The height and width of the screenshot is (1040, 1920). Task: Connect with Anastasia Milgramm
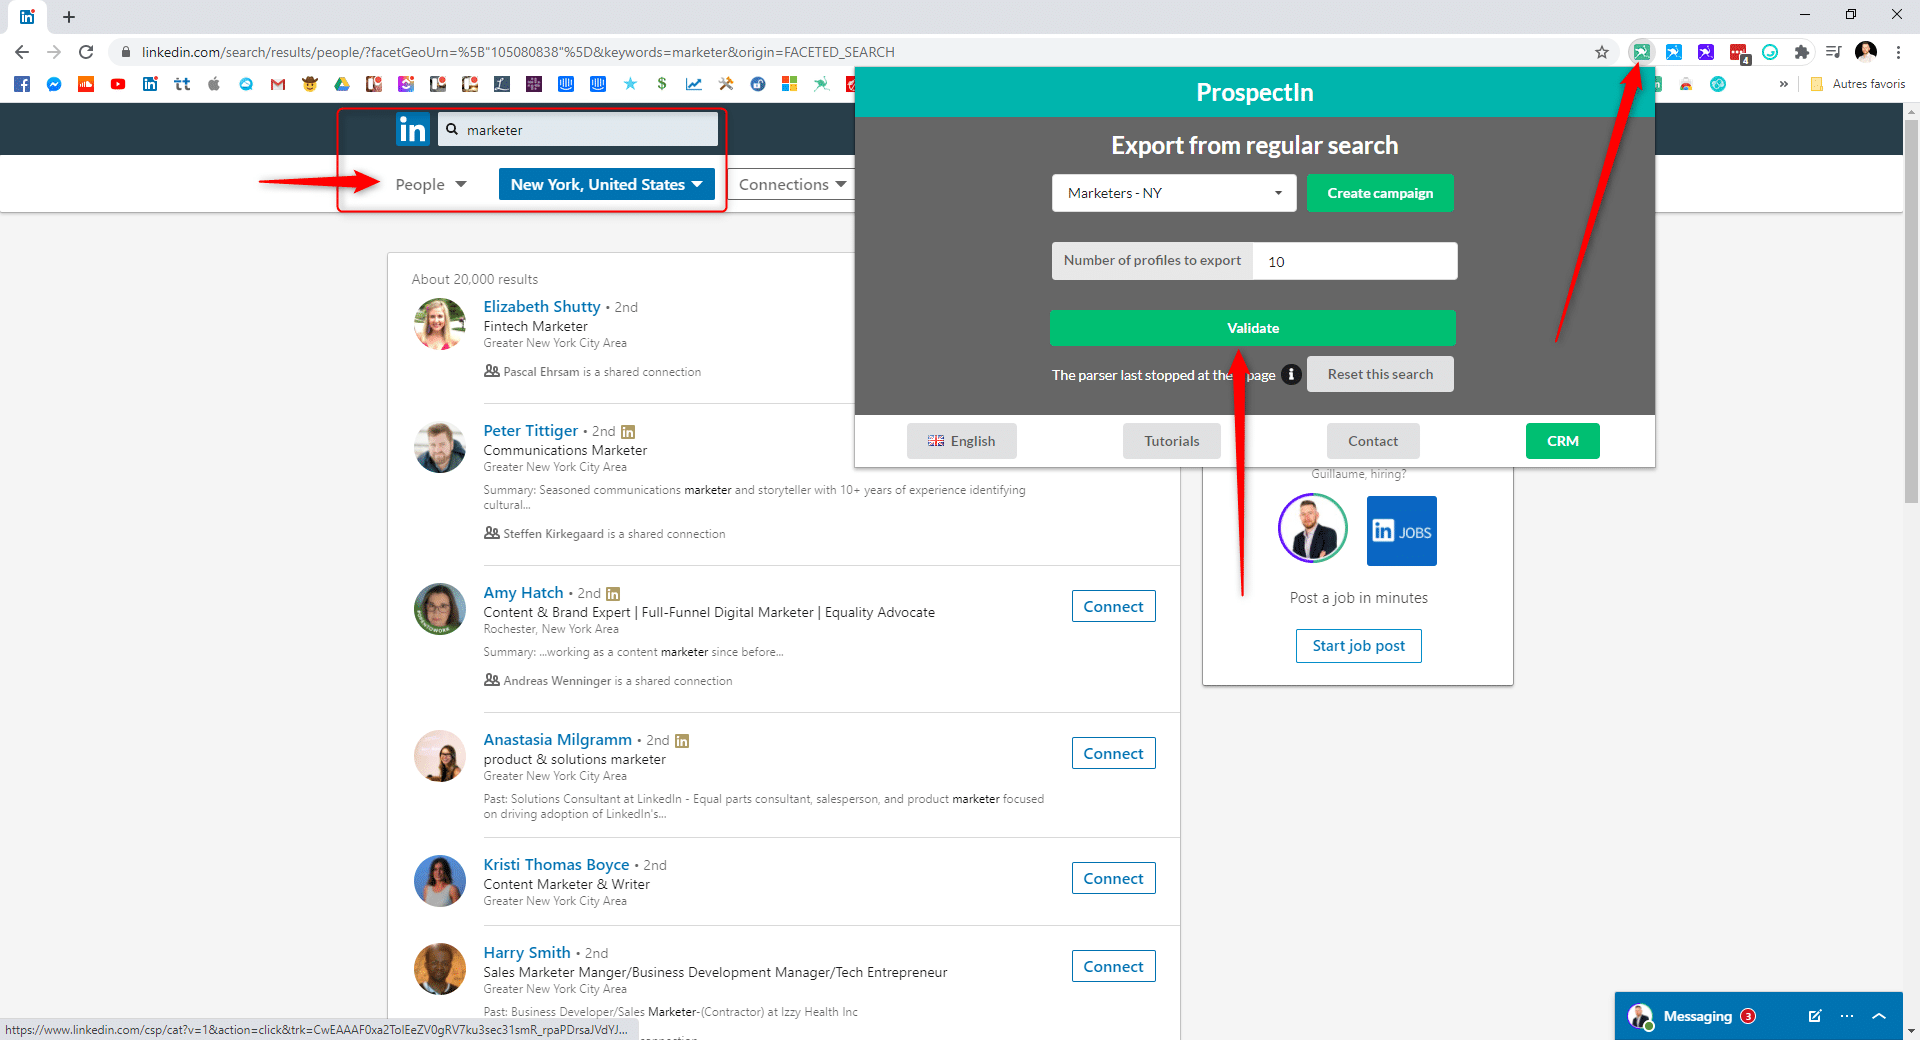click(x=1113, y=753)
